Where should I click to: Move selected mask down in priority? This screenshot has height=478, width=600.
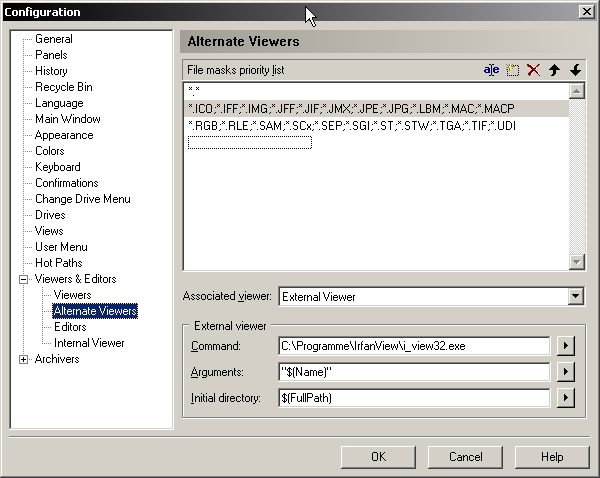click(575, 70)
